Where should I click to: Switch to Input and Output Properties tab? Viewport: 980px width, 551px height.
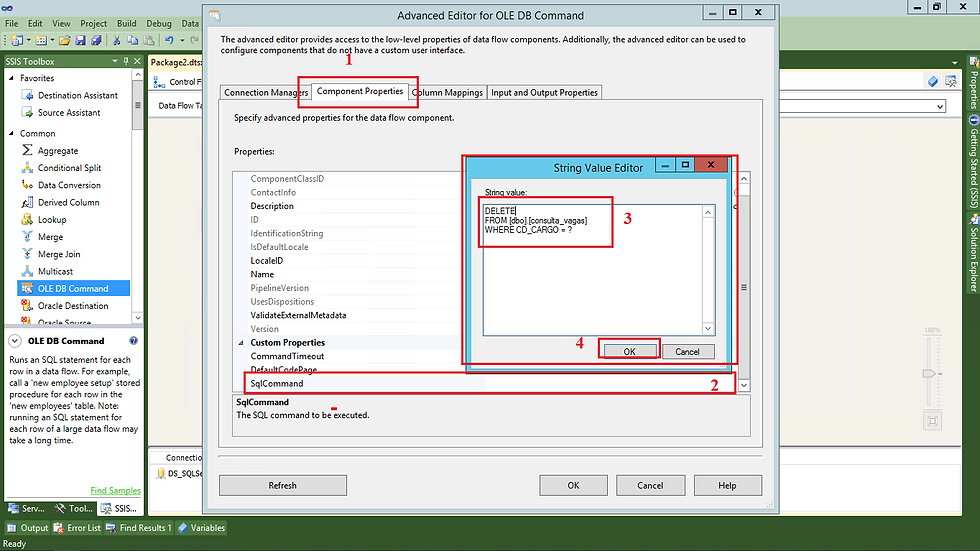click(544, 92)
